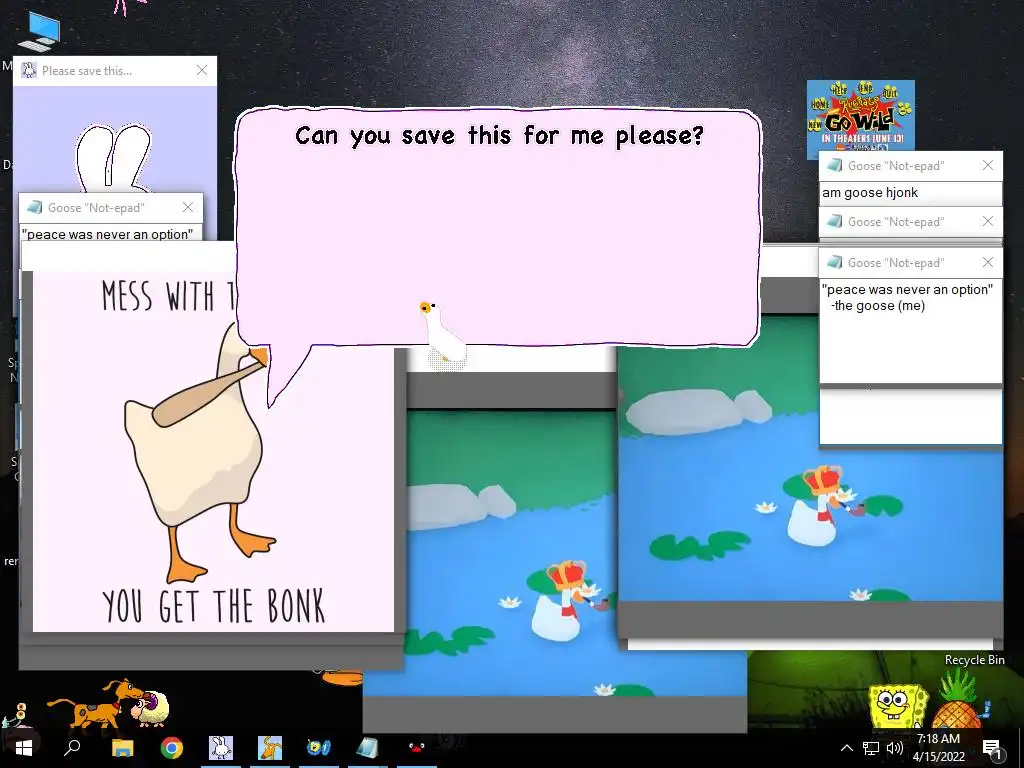Viewport: 1024px width, 768px height.
Task: Click the notepad icon of the Not-epad overlapping the bunny window
Action: pos(34,207)
